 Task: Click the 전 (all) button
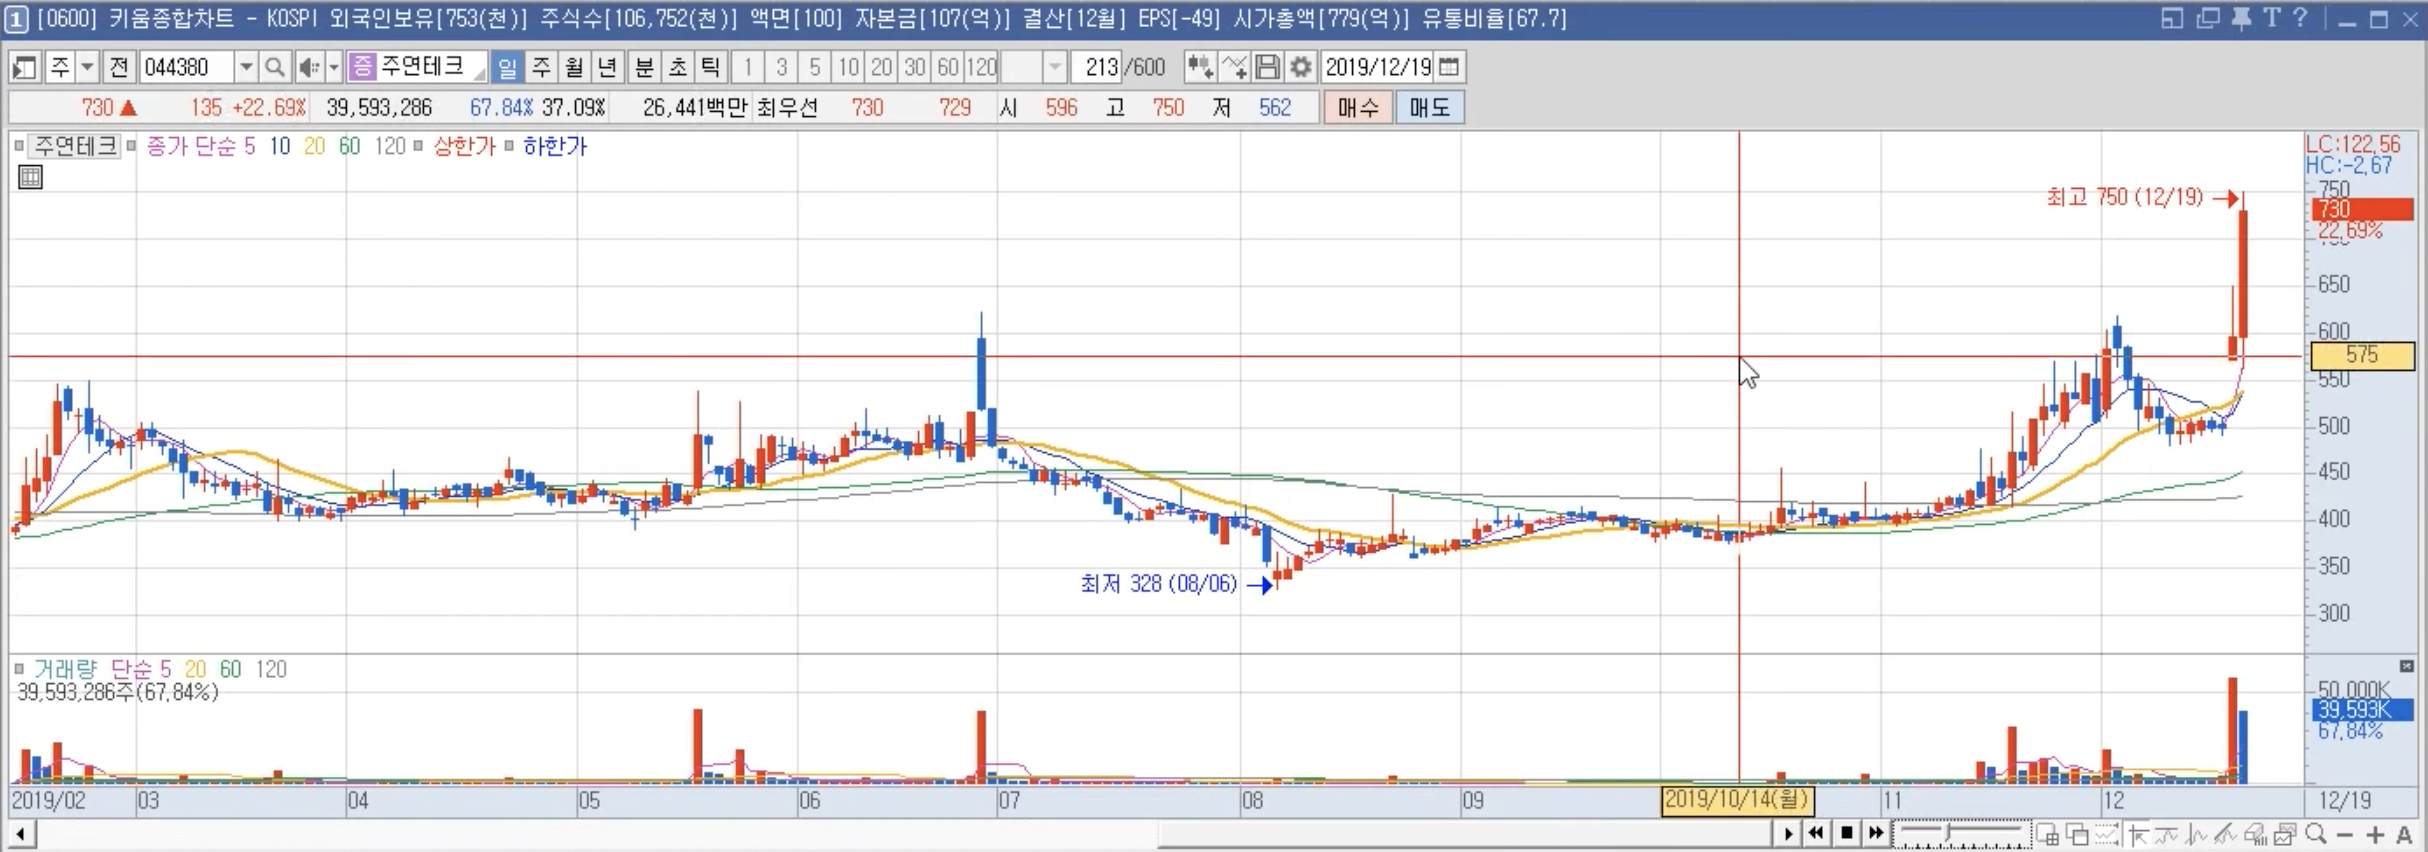click(119, 67)
